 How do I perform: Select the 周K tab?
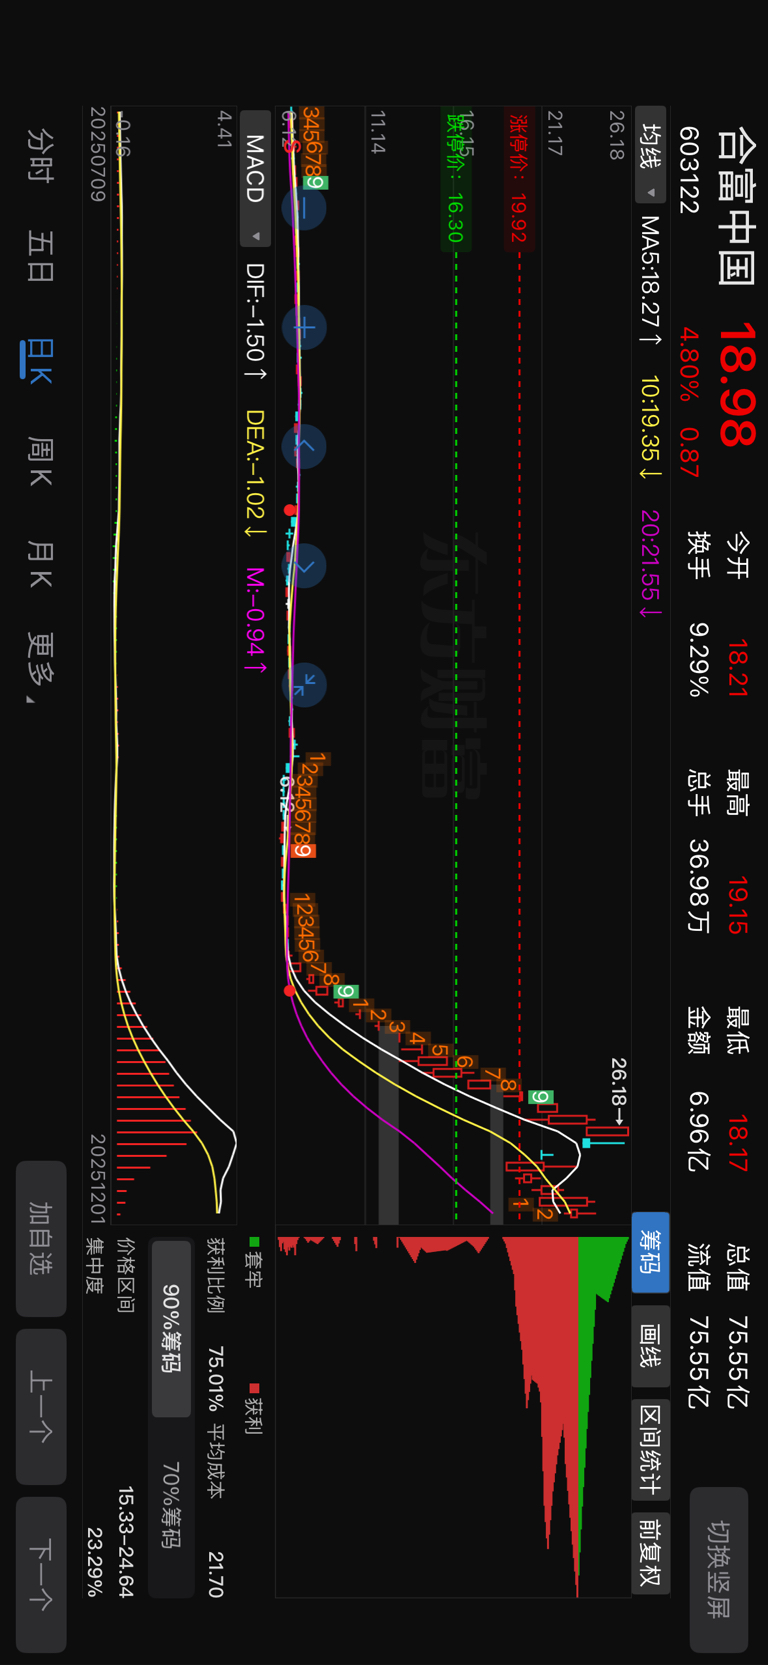[x=40, y=462]
